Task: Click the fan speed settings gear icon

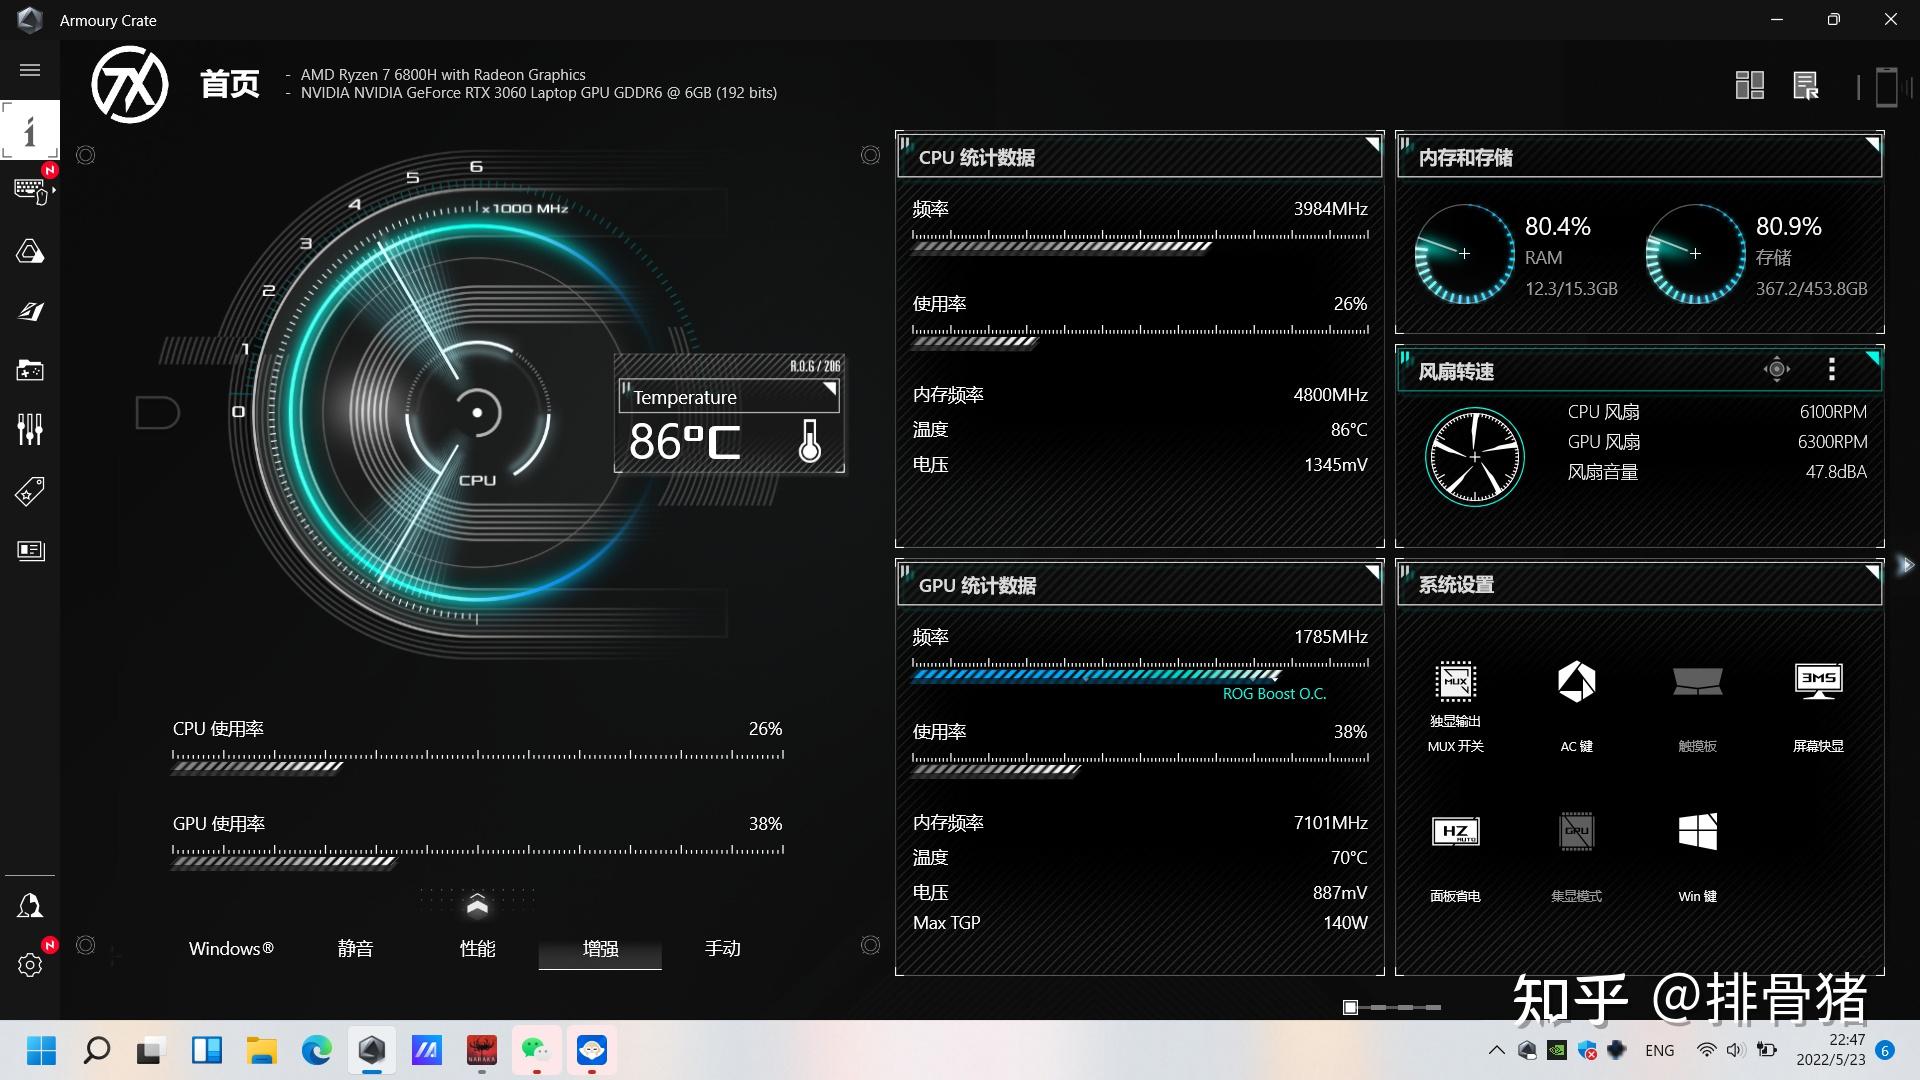Action: 1778,369
